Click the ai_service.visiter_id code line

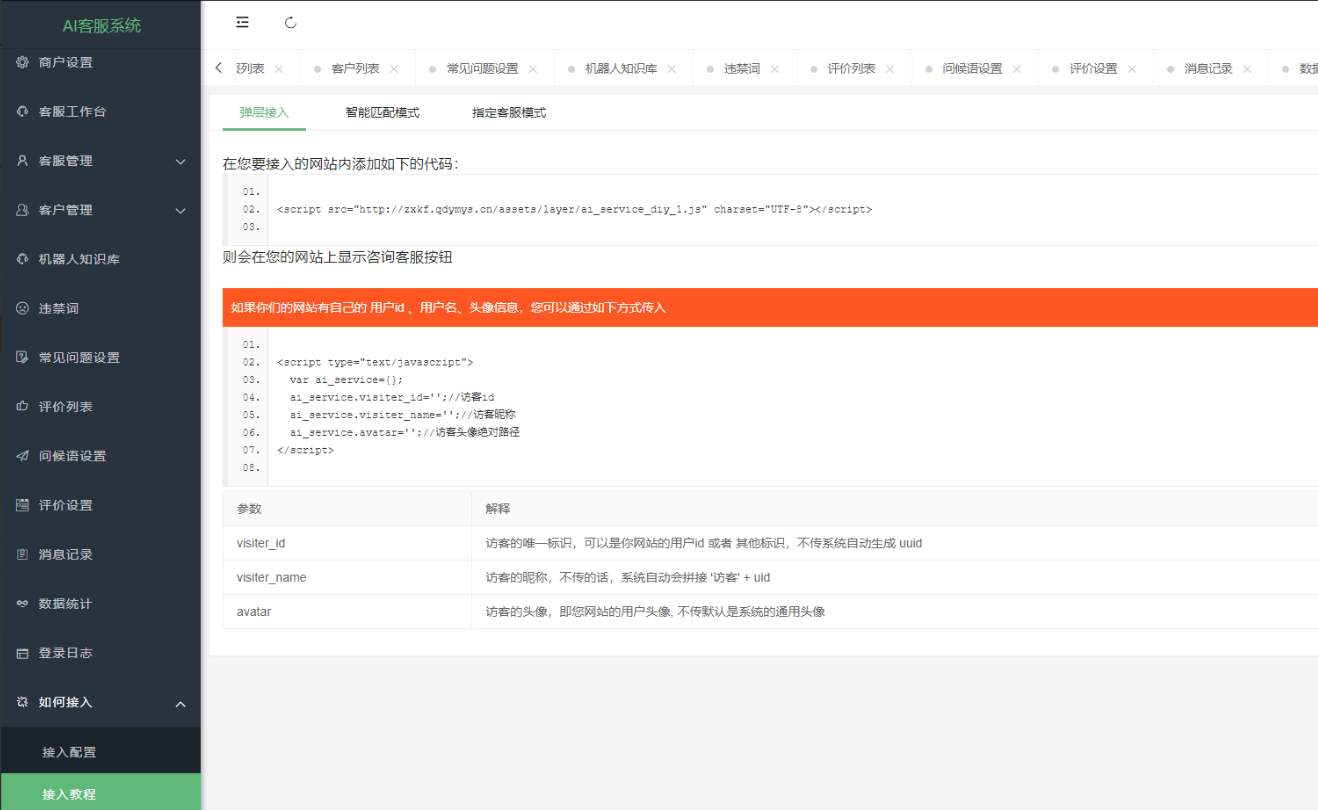(392, 397)
